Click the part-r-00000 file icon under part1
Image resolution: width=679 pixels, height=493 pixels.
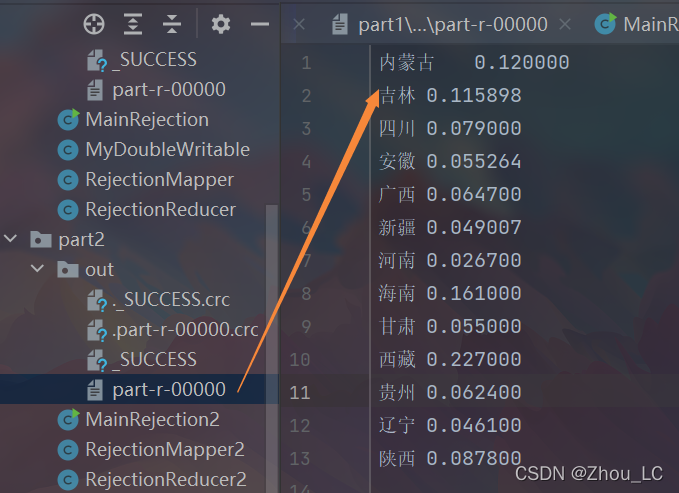coord(95,90)
